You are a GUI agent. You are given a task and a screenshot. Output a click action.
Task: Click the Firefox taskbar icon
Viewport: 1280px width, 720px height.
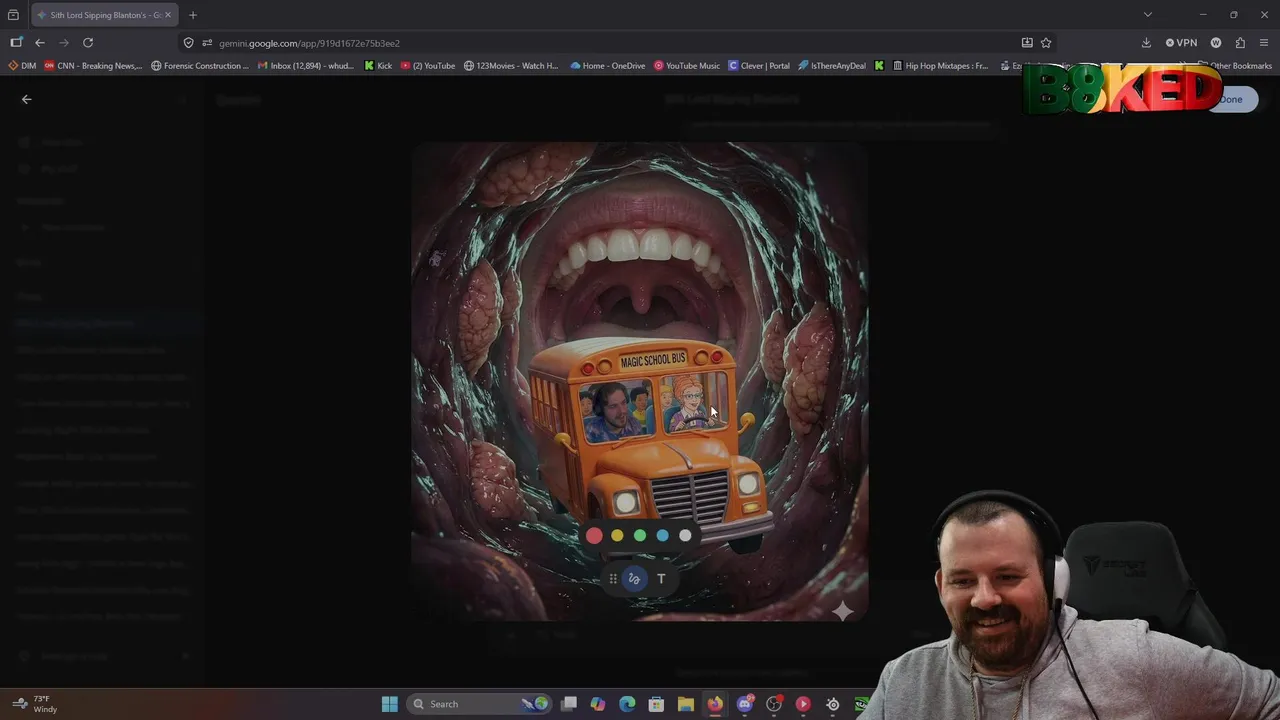click(715, 704)
